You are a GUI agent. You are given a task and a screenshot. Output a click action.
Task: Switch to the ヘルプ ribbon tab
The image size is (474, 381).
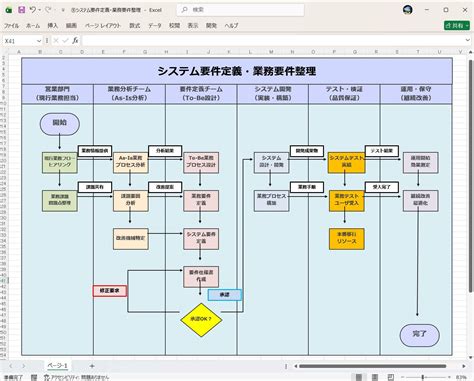(x=231, y=26)
